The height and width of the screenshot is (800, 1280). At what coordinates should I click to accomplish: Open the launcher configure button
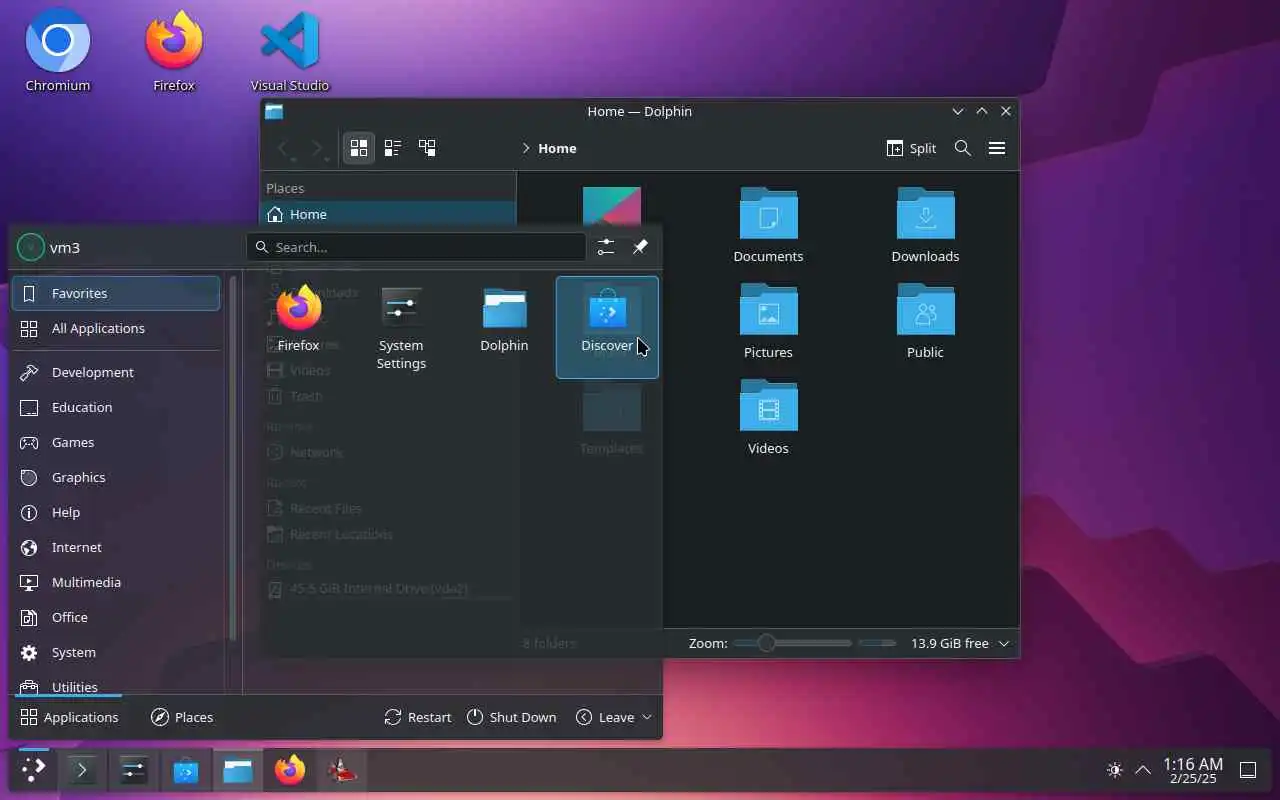click(x=606, y=247)
